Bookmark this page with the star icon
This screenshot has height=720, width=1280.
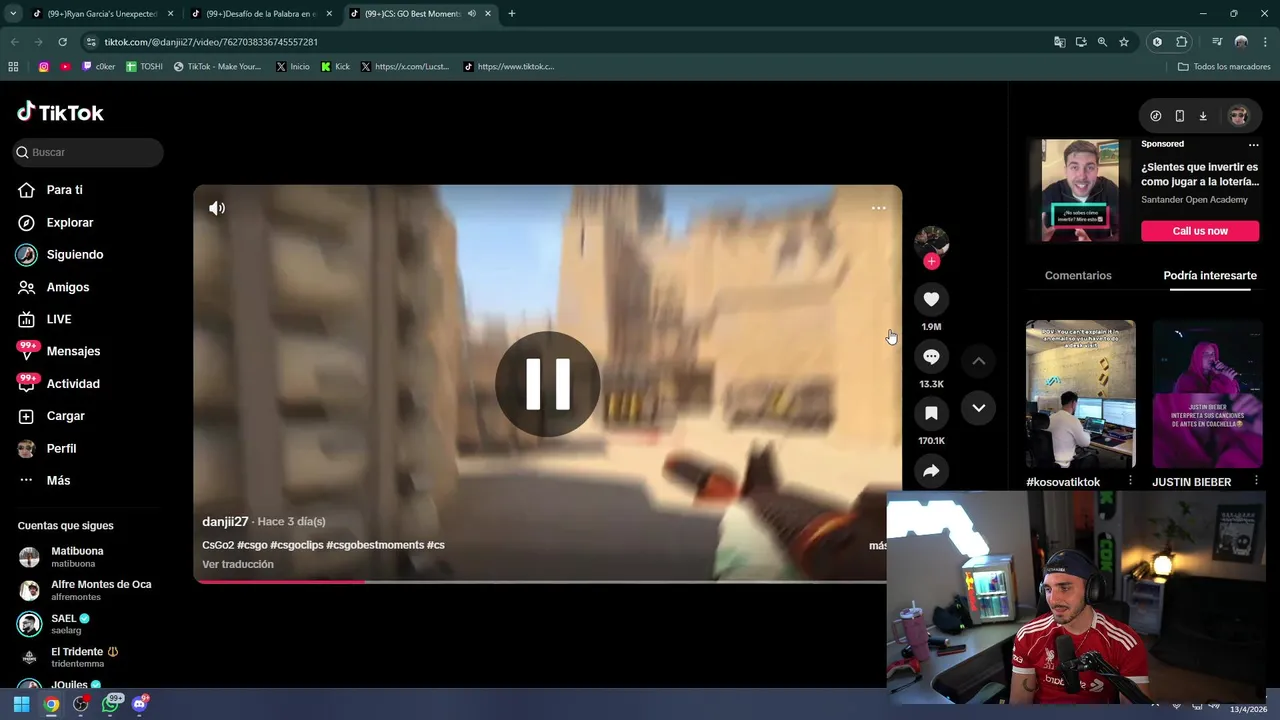(1124, 42)
